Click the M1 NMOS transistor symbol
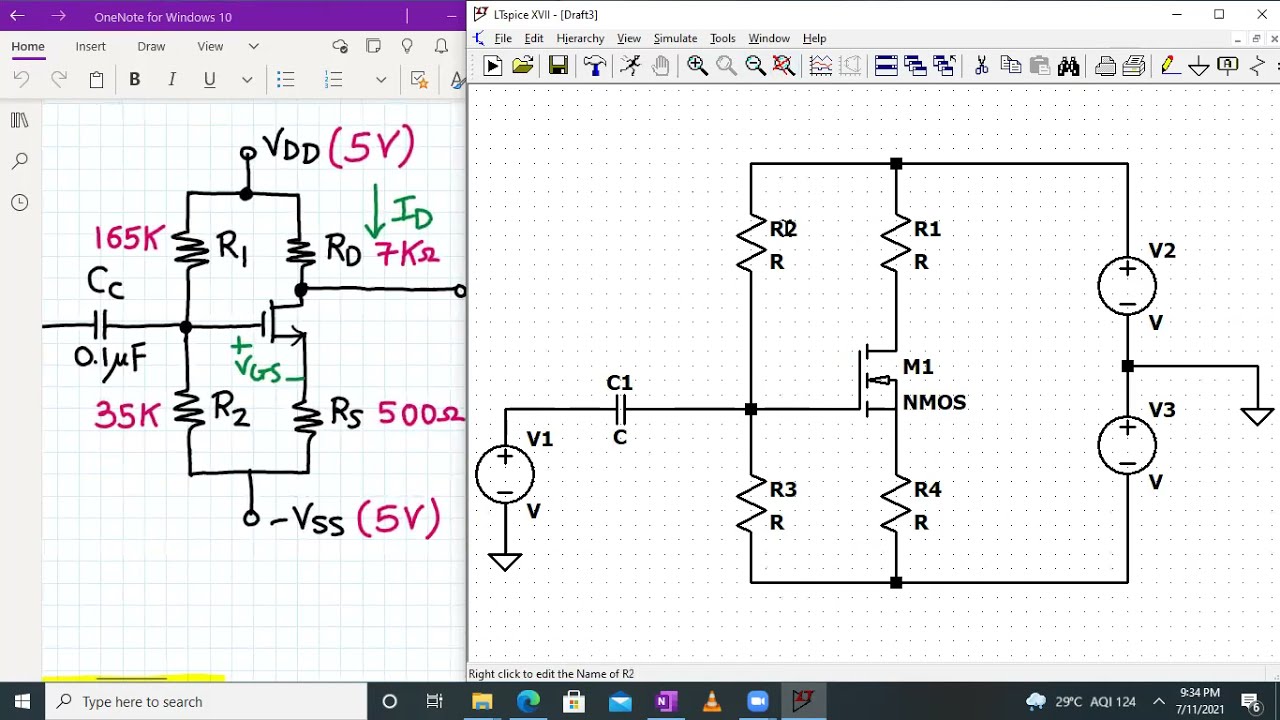1280x720 pixels. (x=880, y=380)
